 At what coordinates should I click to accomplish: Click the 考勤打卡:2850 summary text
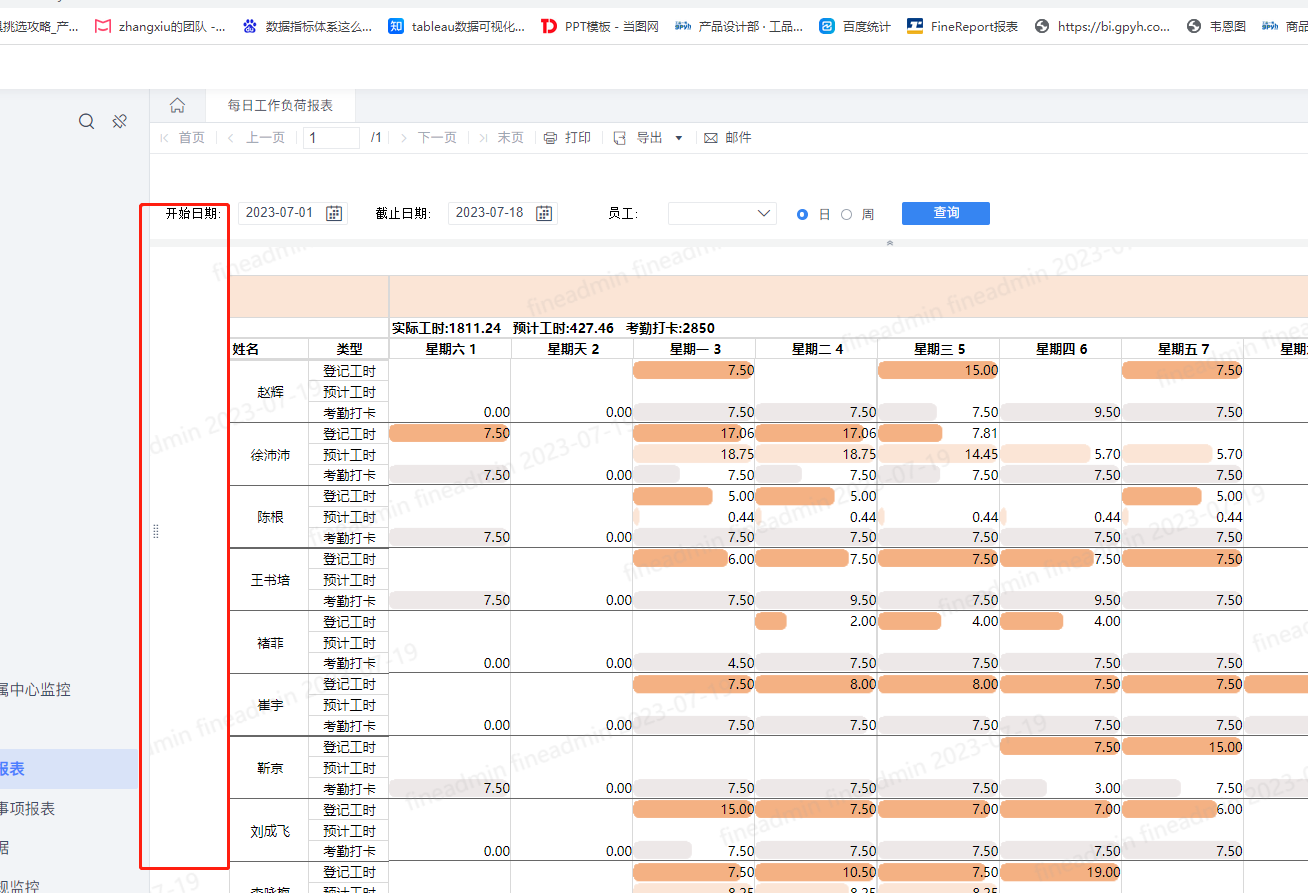670,328
